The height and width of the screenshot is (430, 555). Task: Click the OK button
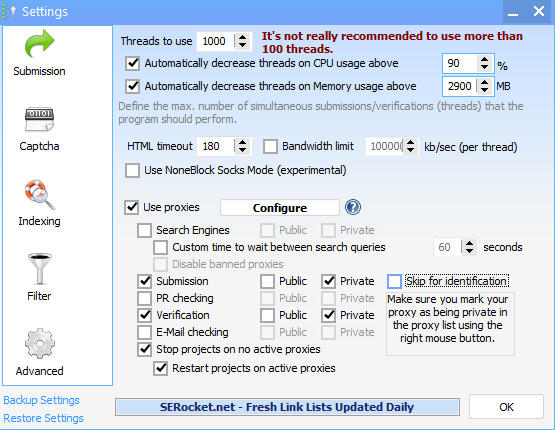coord(506,407)
